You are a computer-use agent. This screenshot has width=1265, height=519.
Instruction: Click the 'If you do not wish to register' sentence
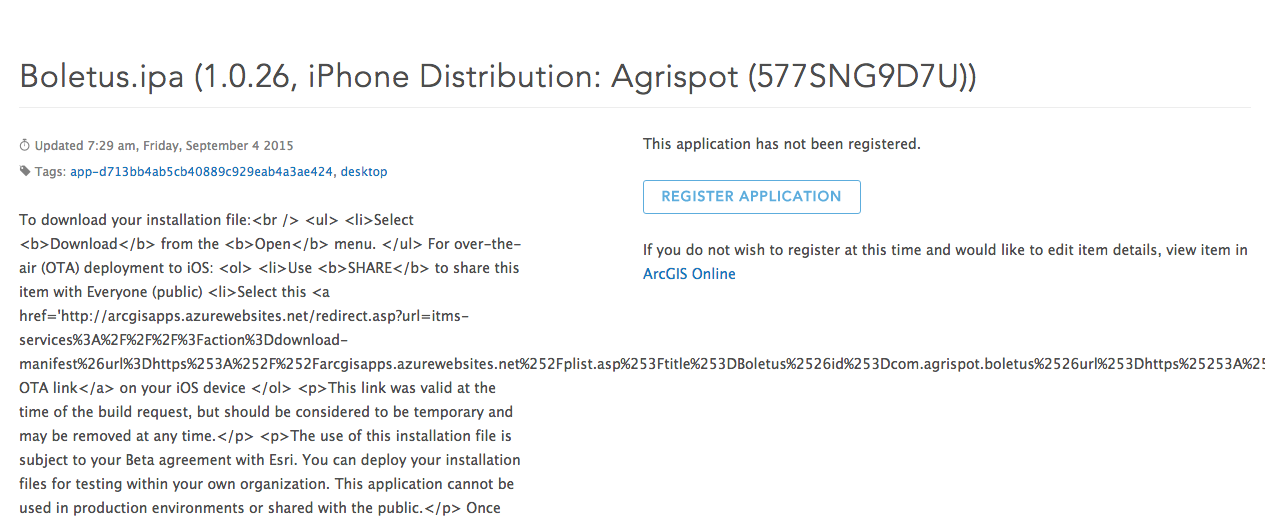click(x=945, y=250)
